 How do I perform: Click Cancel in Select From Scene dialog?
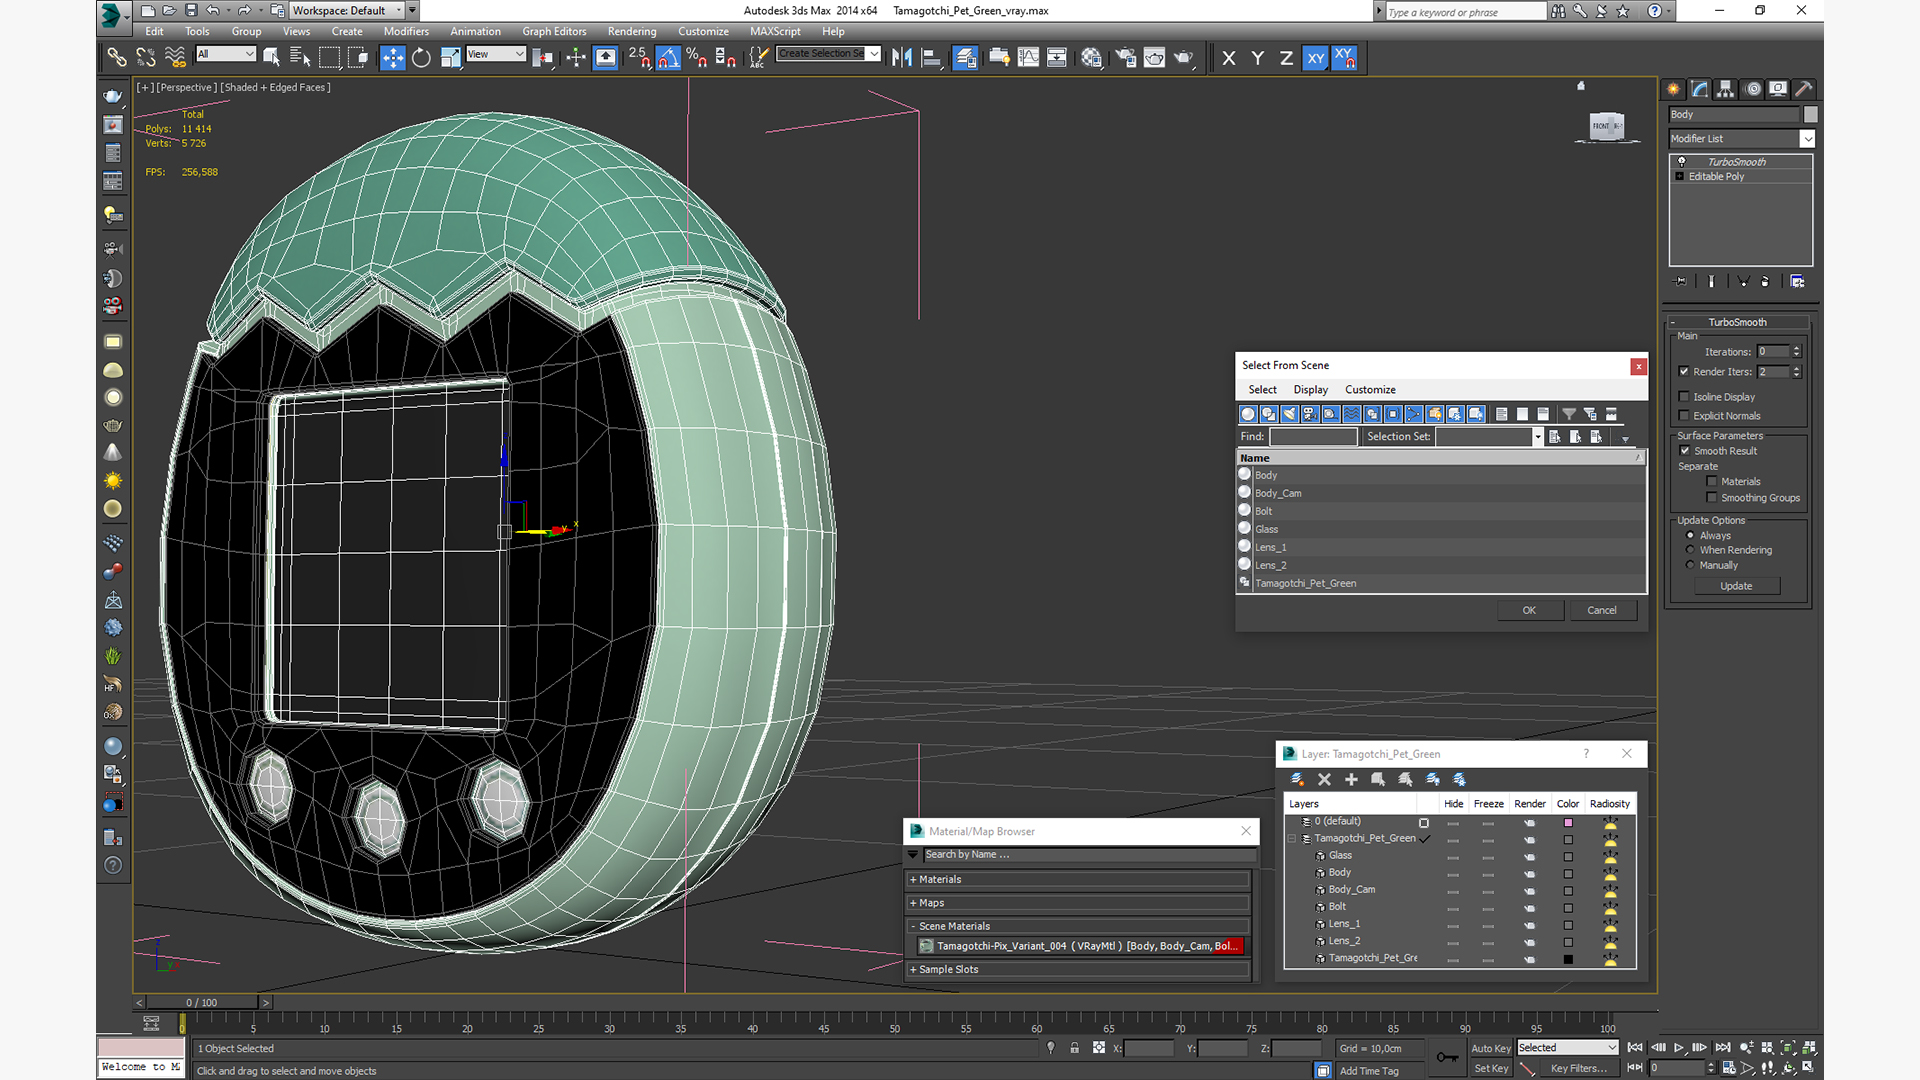(x=1602, y=610)
